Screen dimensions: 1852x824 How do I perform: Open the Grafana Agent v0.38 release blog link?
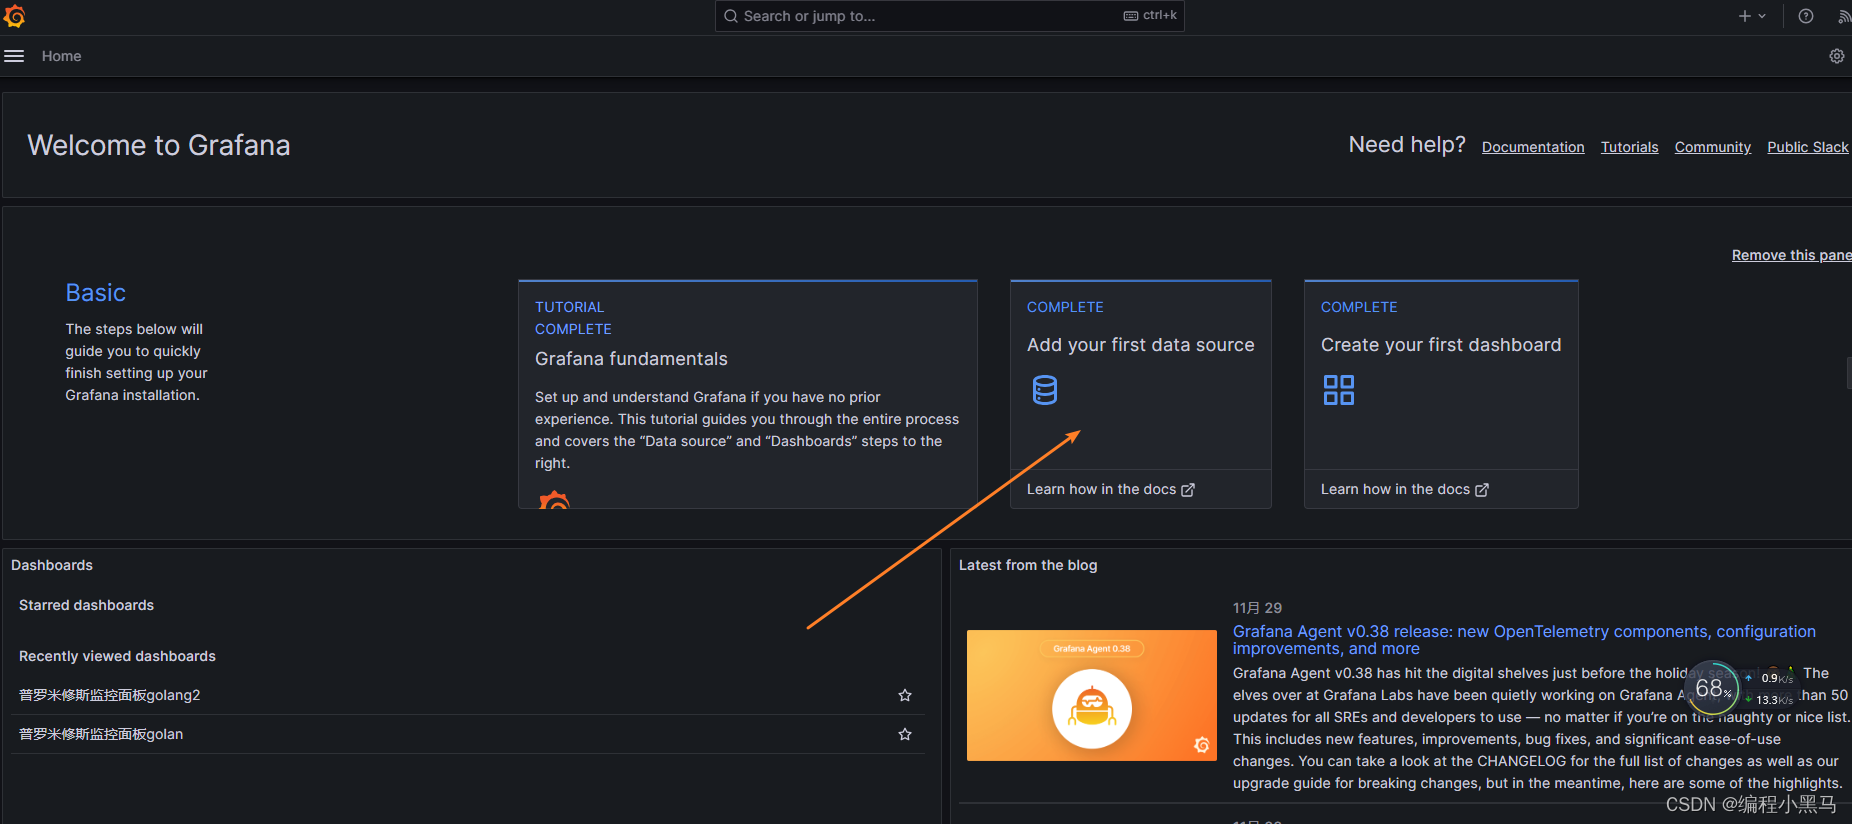[1524, 640]
